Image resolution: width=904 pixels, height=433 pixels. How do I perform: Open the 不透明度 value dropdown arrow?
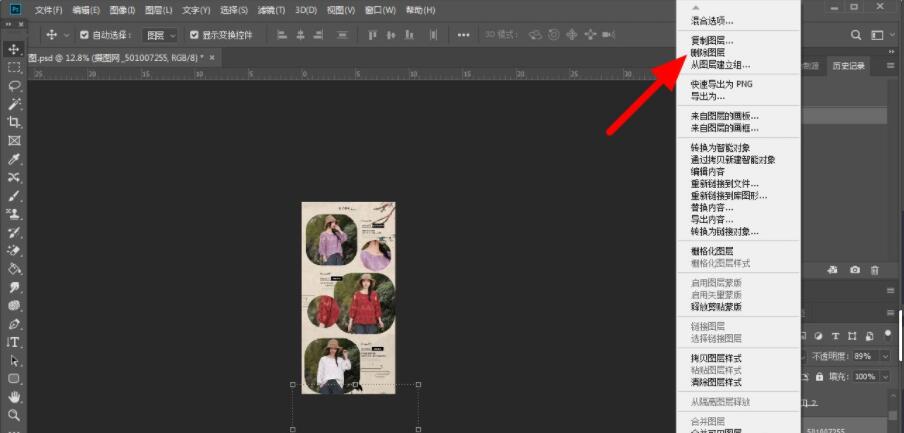pyautogui.click(x=886, y=356)
